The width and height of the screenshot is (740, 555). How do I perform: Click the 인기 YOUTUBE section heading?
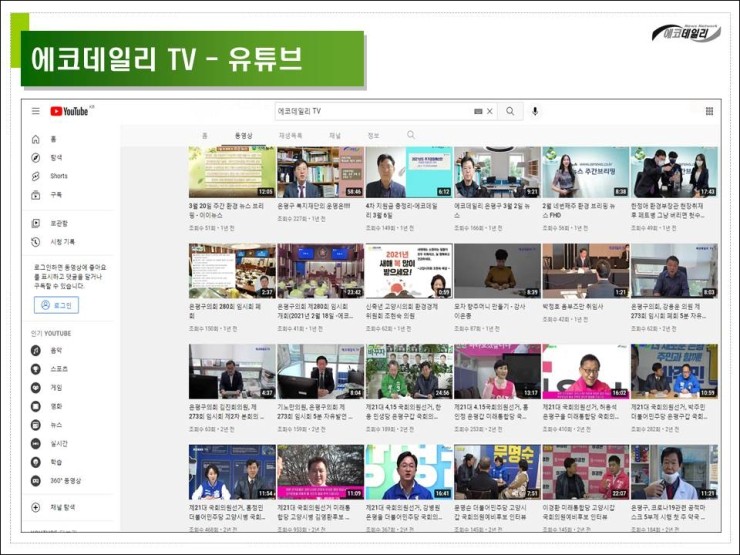(51, 333)
